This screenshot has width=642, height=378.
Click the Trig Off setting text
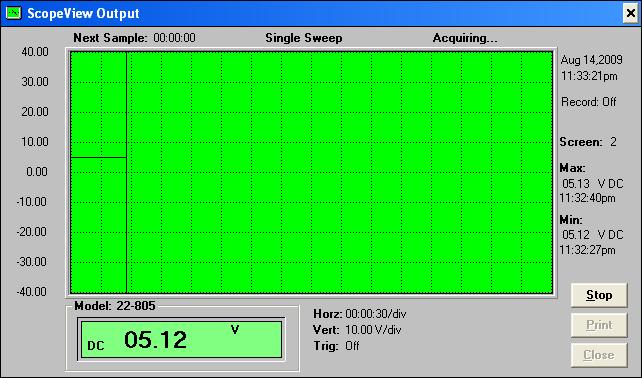336,346
